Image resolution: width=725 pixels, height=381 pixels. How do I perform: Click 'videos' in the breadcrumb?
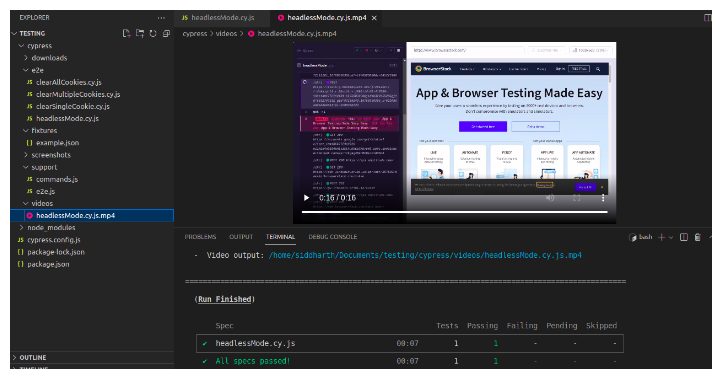coord(226,34)
